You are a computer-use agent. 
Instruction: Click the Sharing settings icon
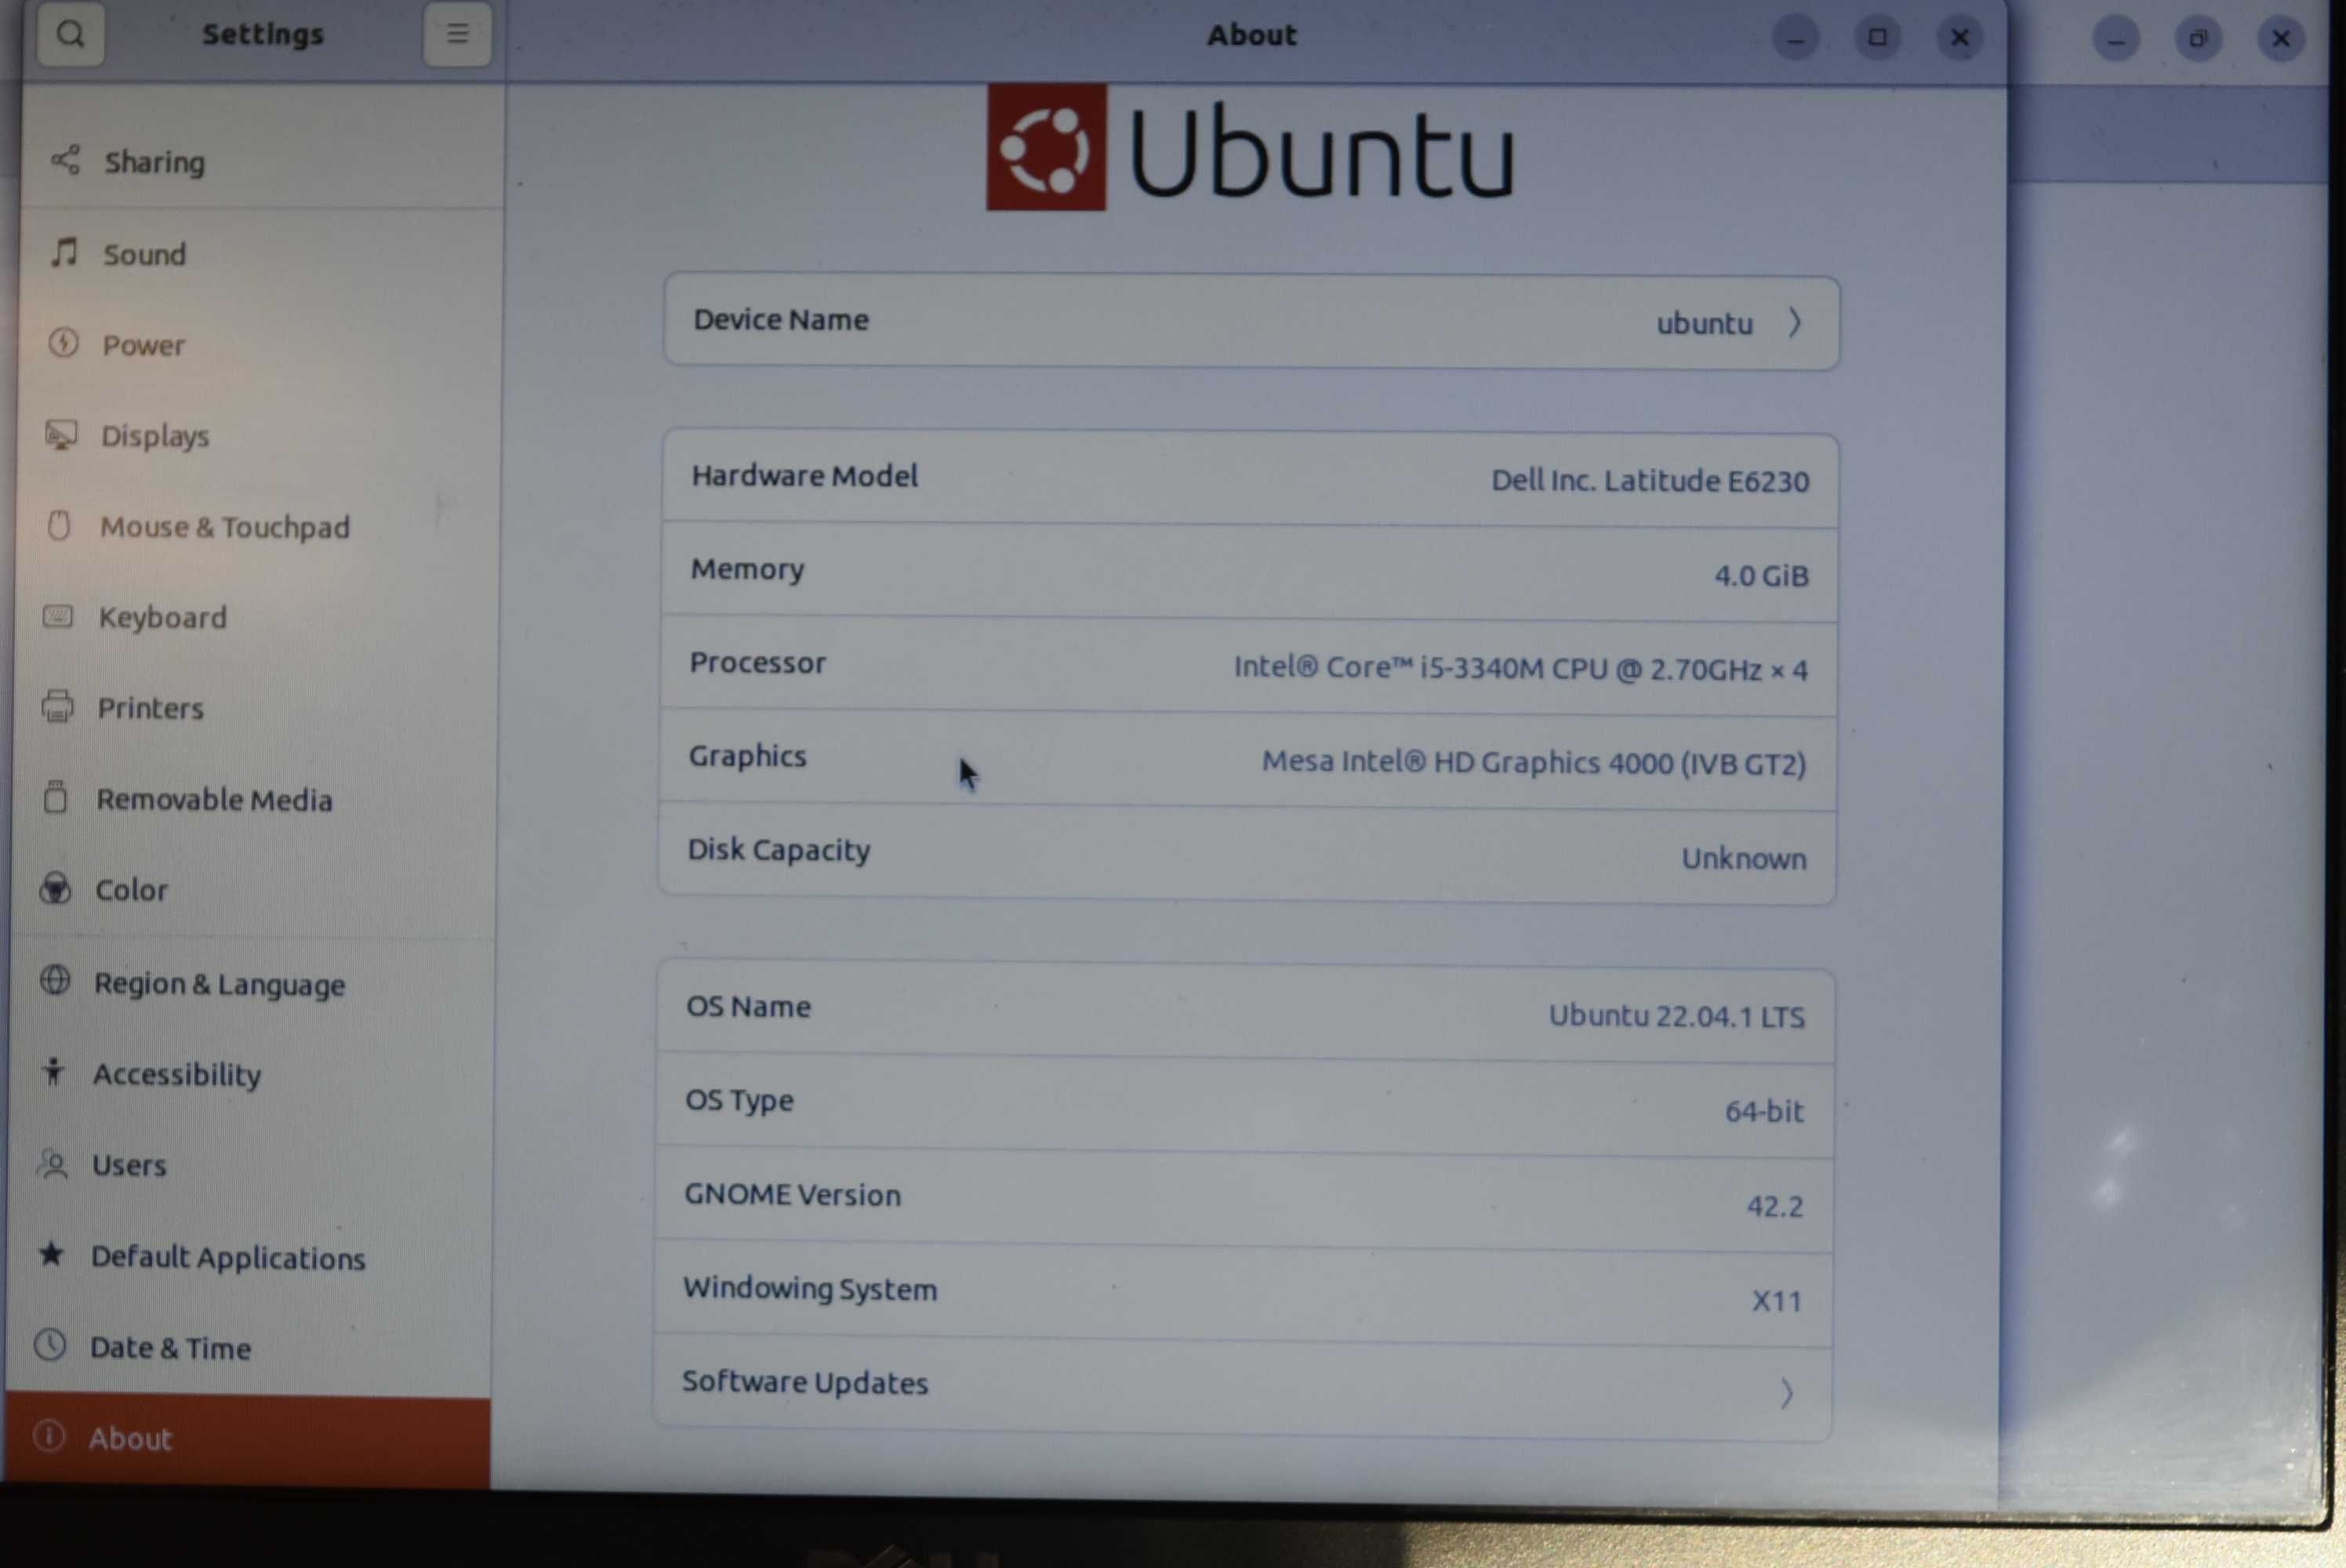pos(63,159)
